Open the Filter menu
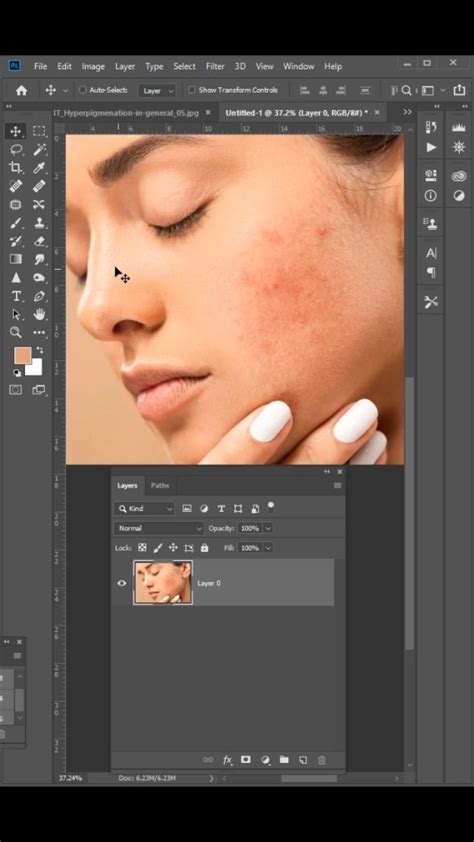Screen dimensions: 474x842 tap(215, 66)
